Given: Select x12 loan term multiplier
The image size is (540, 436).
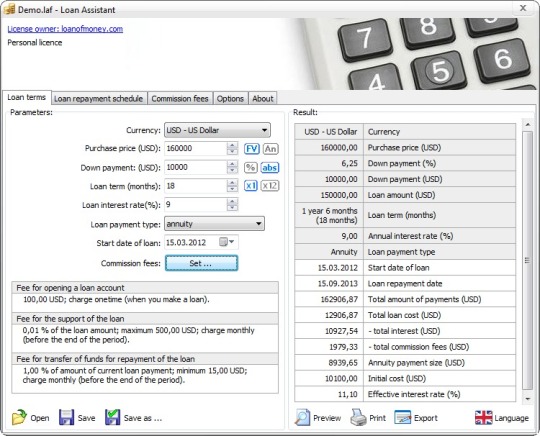Looking at the screenshot, I should [x=270, y=186].
